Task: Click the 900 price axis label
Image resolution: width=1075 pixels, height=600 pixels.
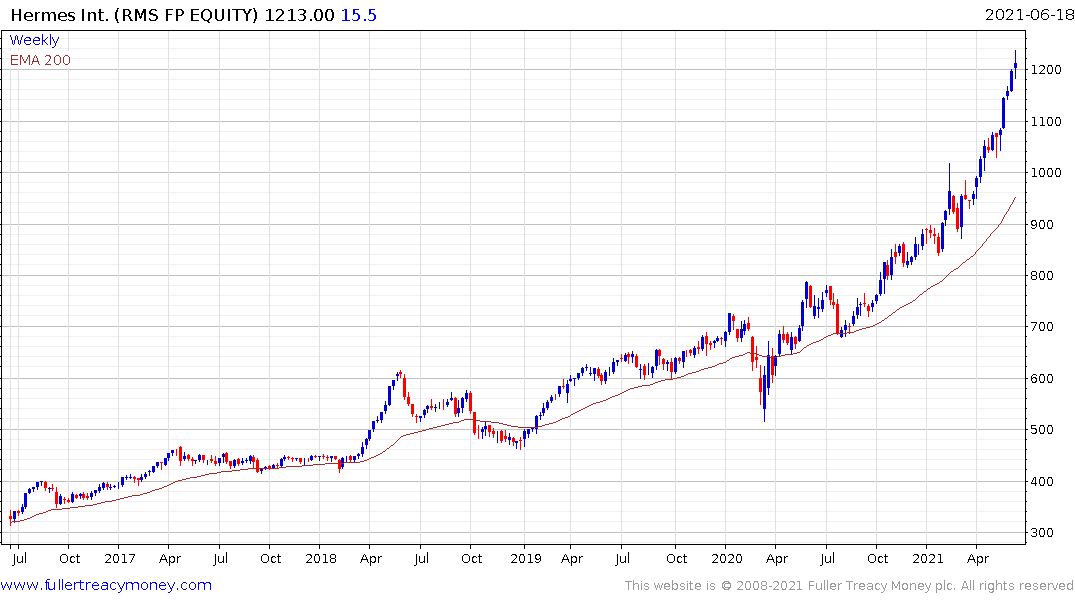Action: point(1042,225)
